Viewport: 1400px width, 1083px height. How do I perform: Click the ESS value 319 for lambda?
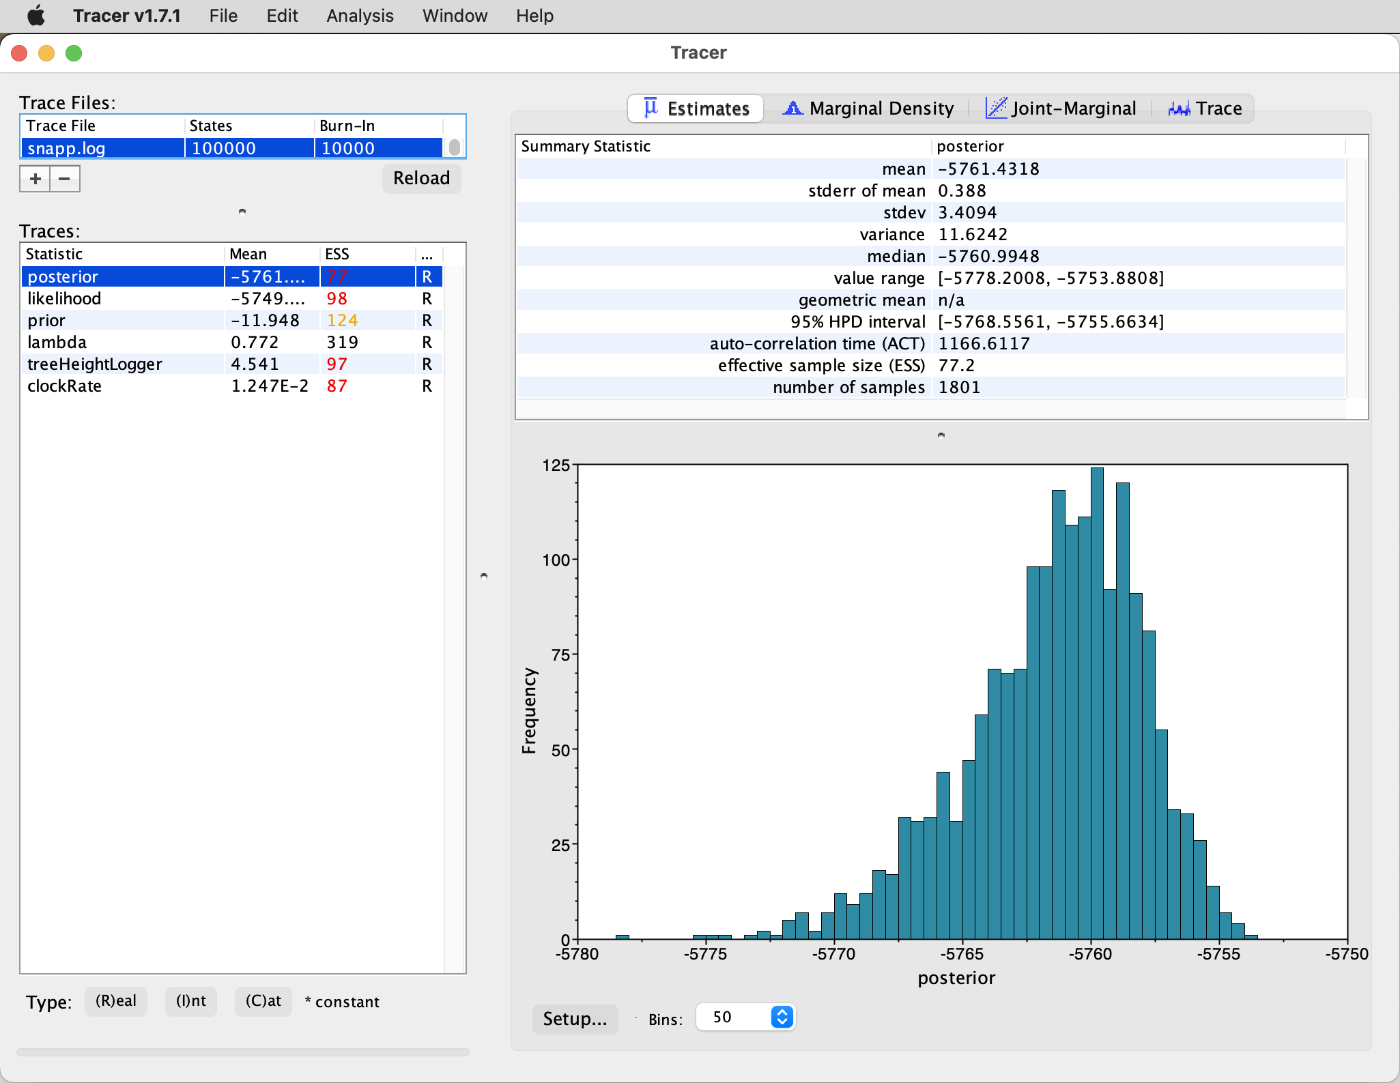tap(343, 343)
